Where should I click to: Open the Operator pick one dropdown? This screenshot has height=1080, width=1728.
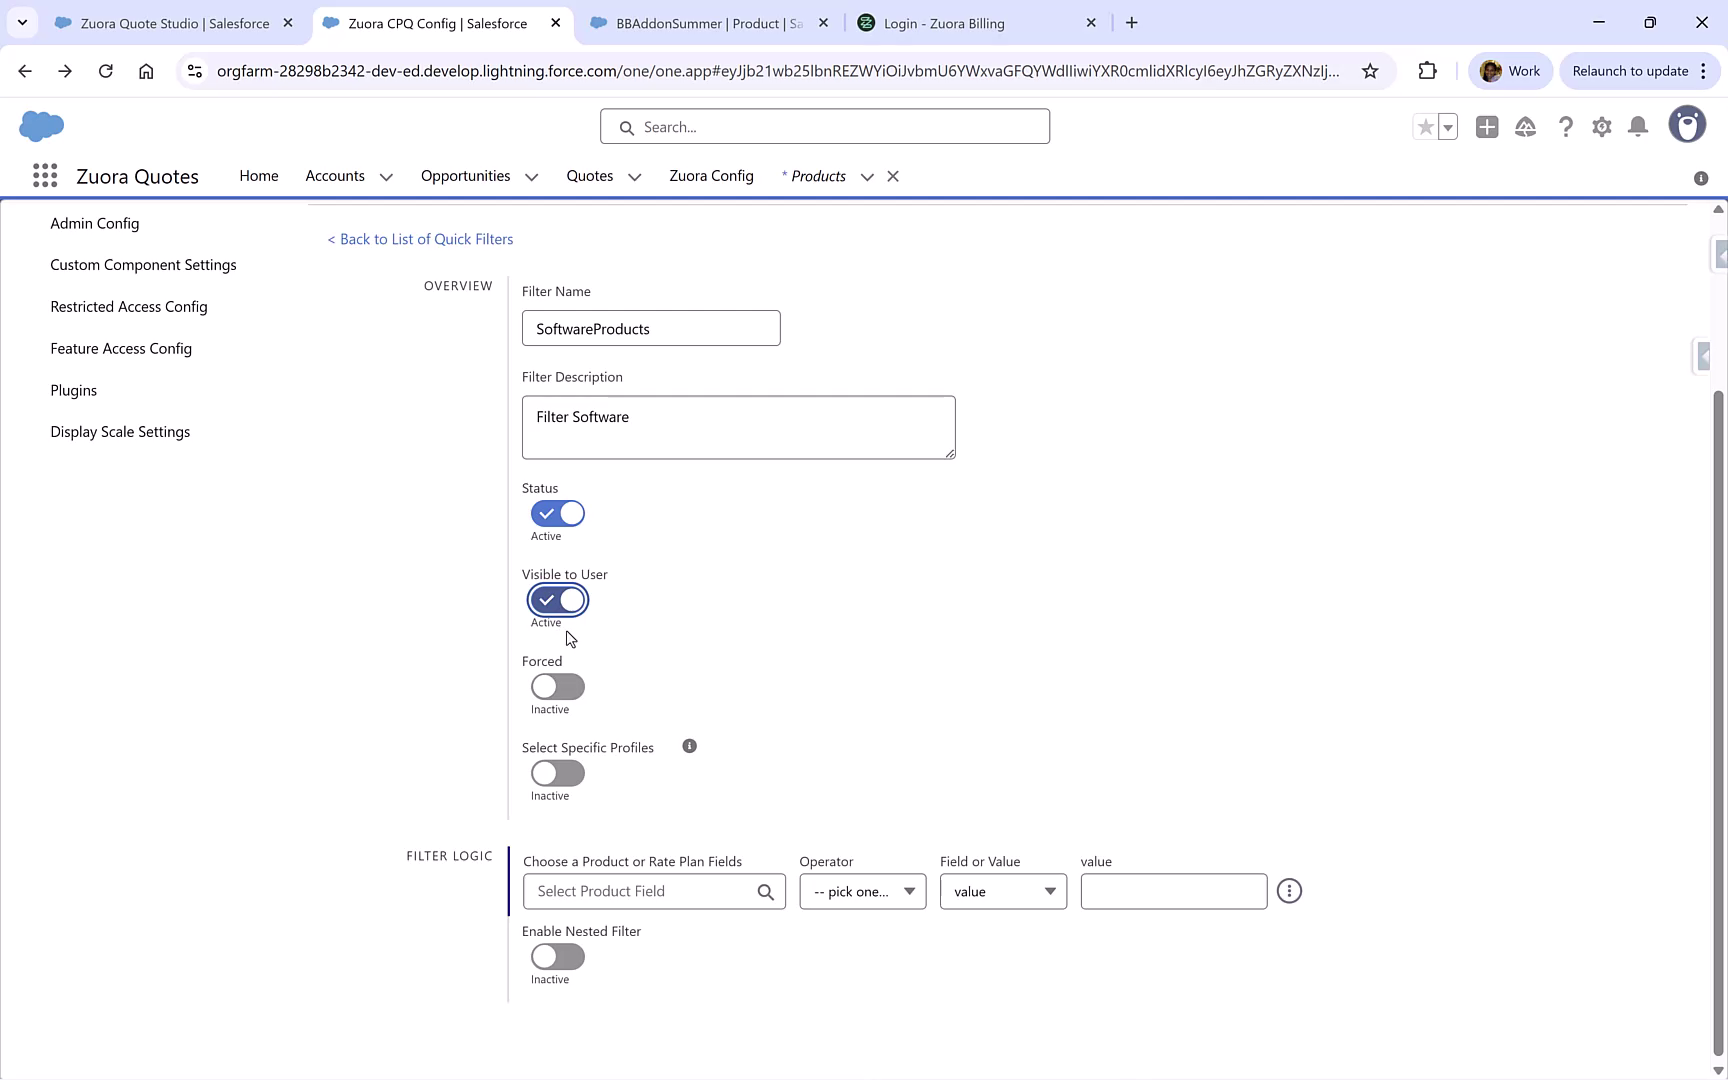[x=862, y=891]
